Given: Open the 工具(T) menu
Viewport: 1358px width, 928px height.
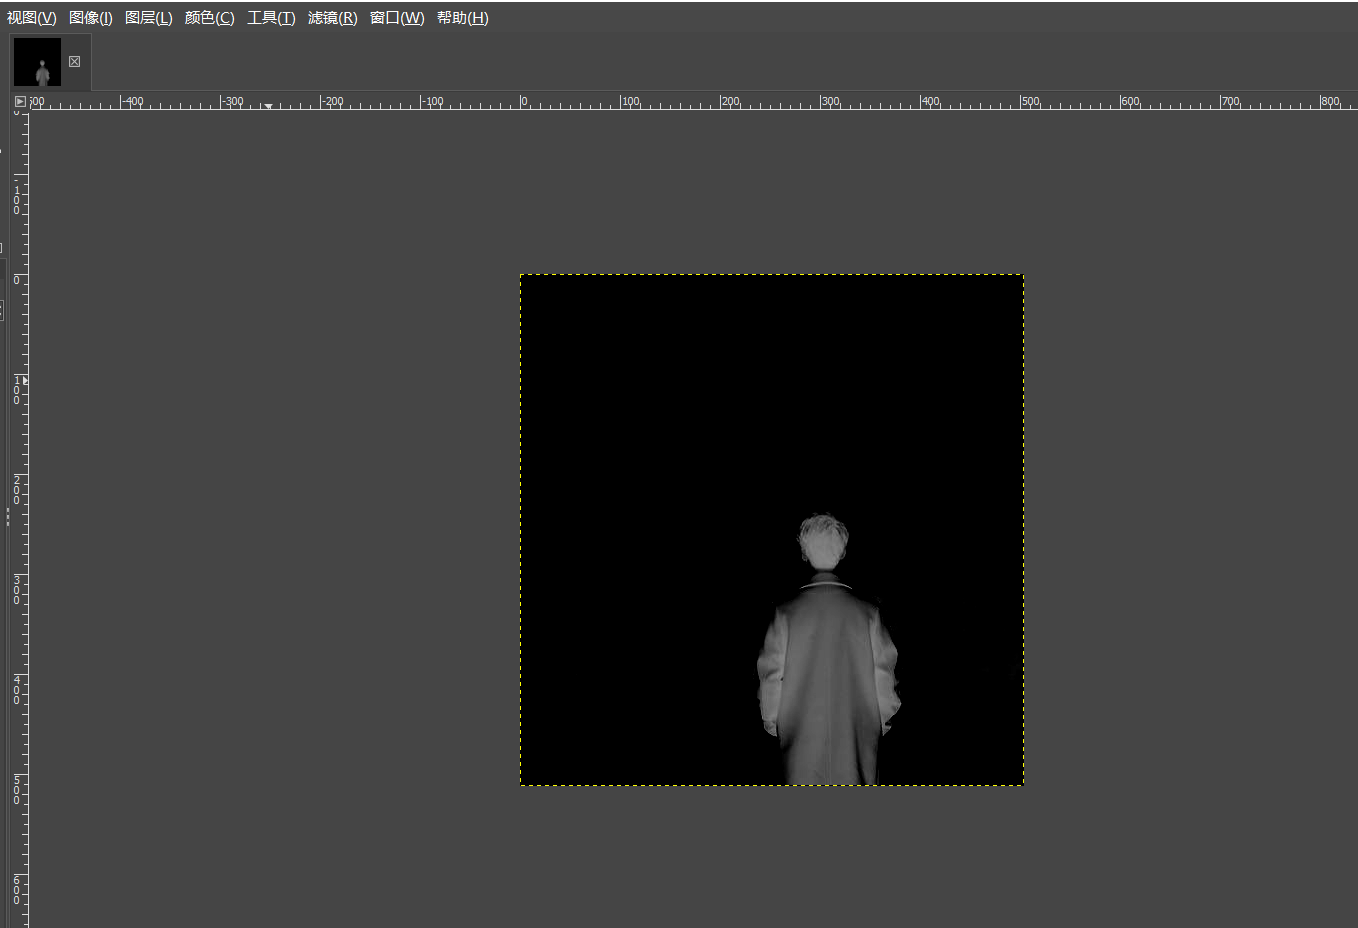Looking at the screenshot, I should [272, 18].
